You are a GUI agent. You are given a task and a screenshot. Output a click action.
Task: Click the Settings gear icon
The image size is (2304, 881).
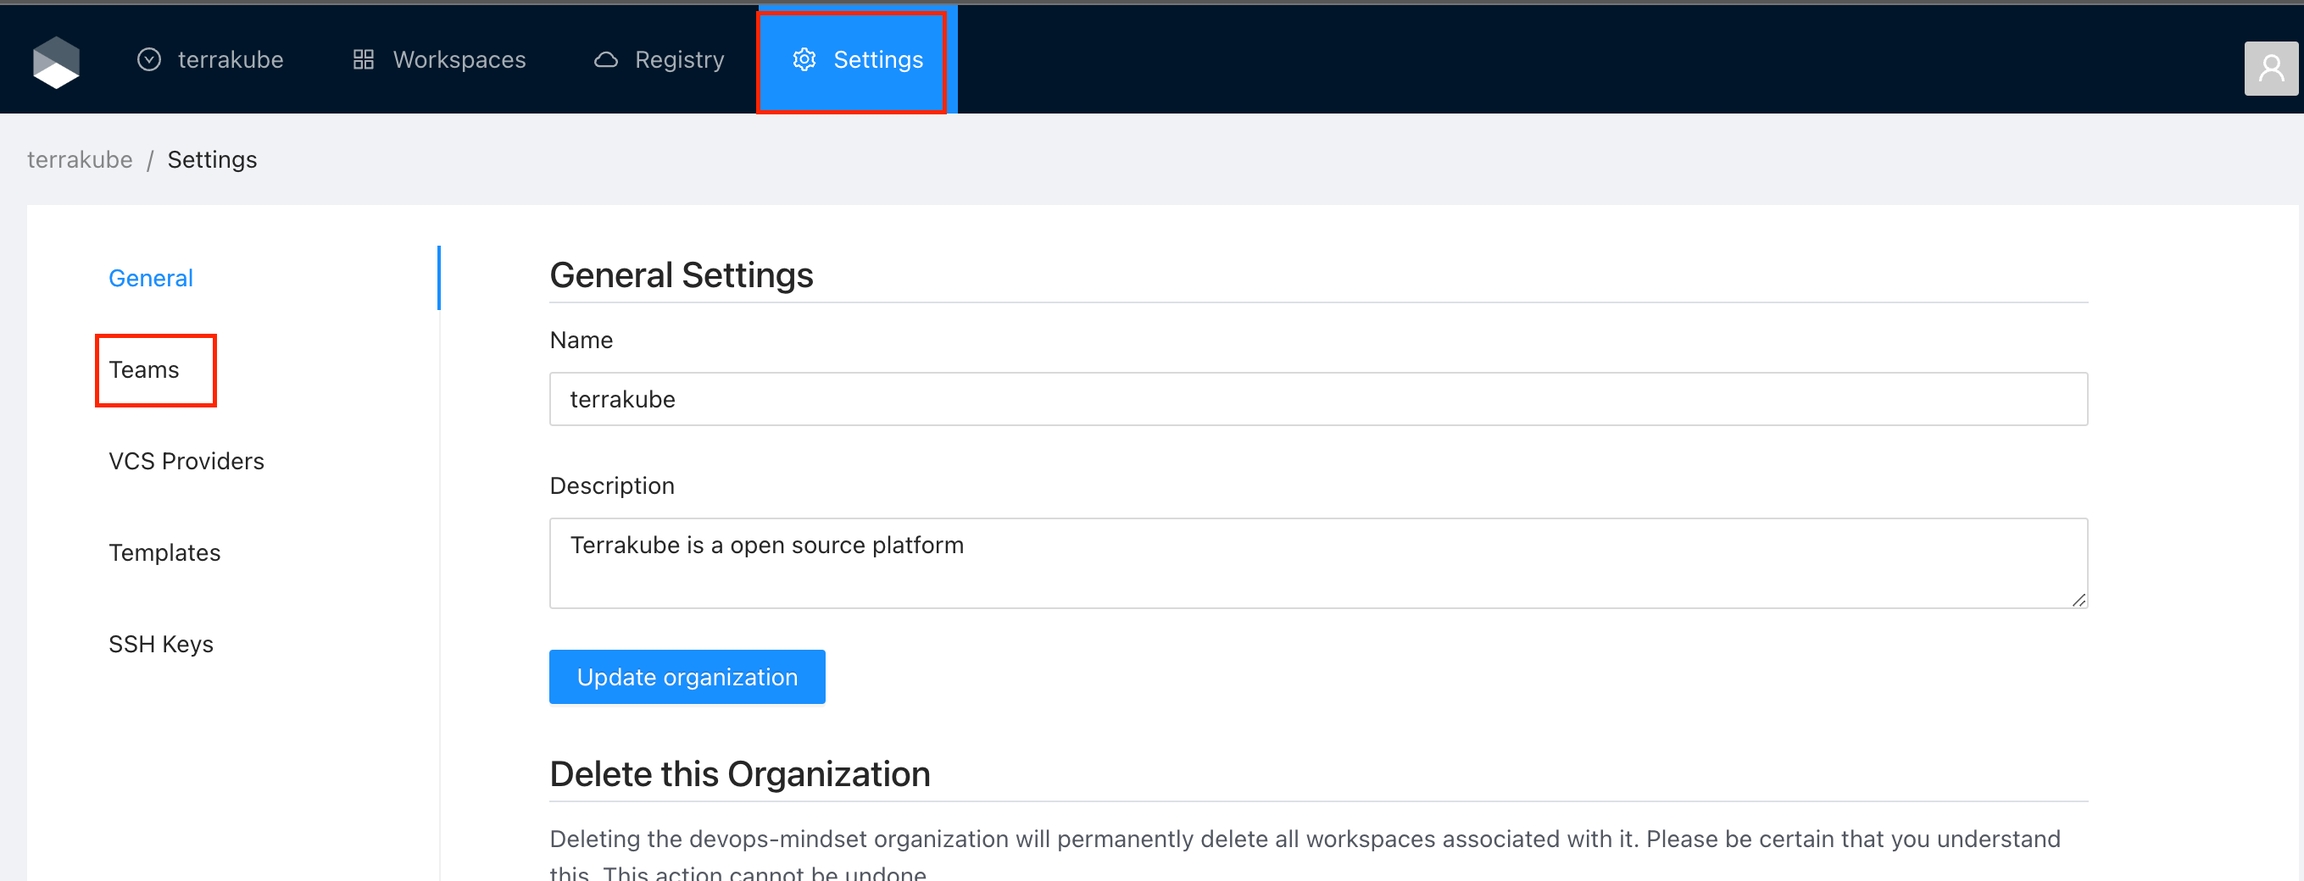coord(804,60)
